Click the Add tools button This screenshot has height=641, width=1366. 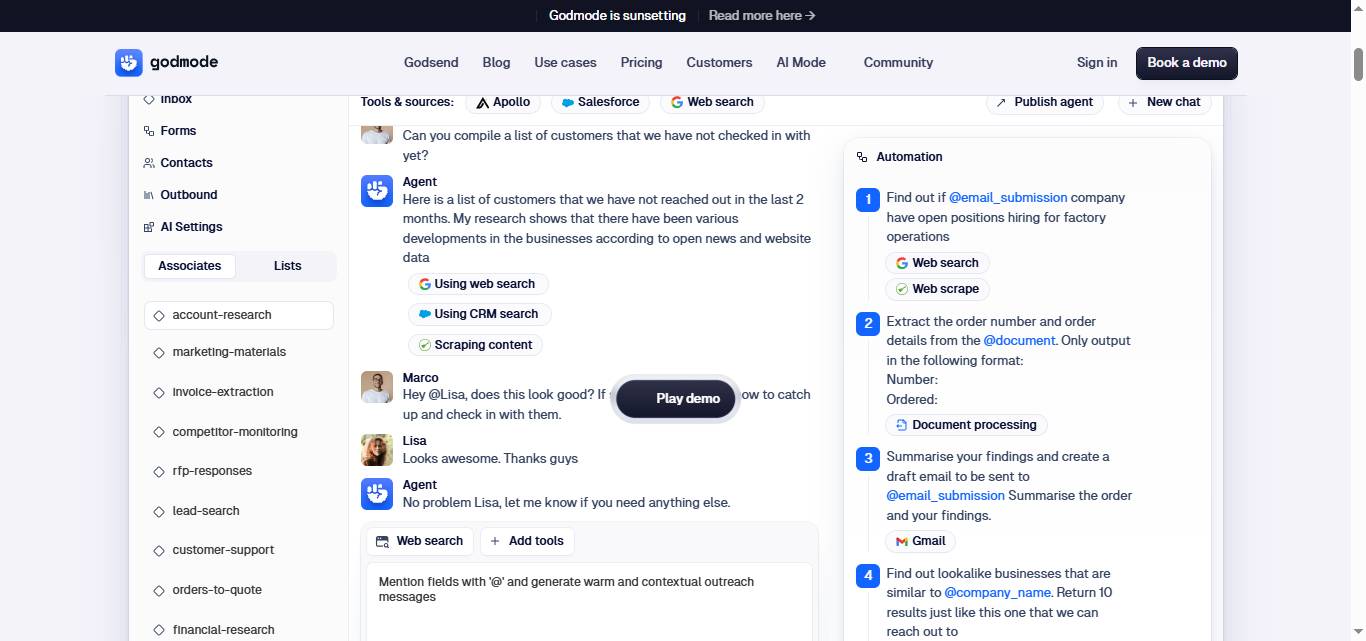(x=527, y=541)
